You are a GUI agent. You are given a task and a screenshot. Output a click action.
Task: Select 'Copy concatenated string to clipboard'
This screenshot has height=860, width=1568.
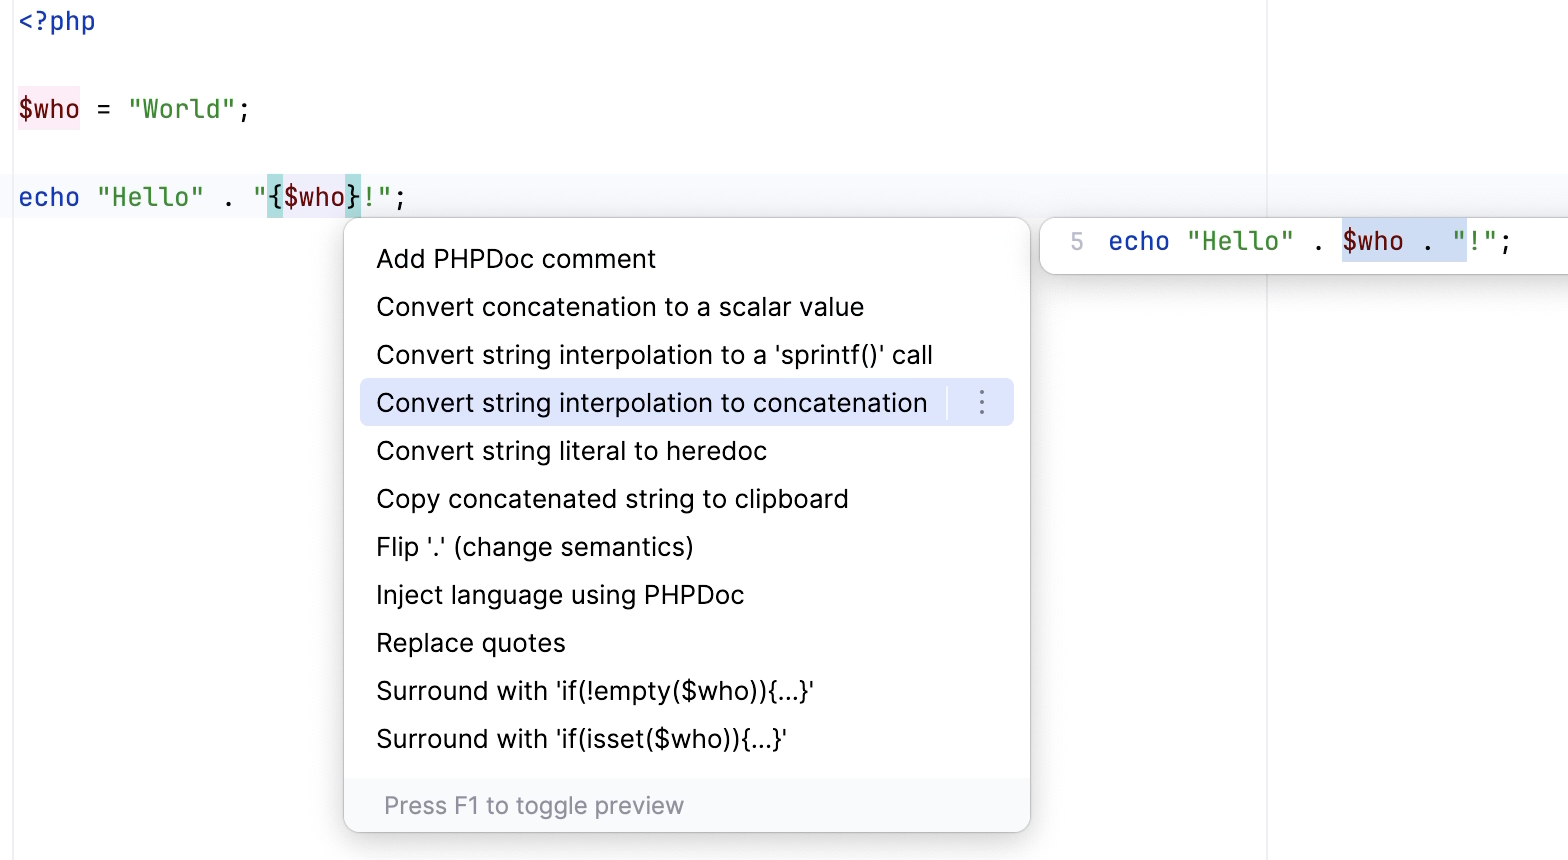click(x=612, y=498)
